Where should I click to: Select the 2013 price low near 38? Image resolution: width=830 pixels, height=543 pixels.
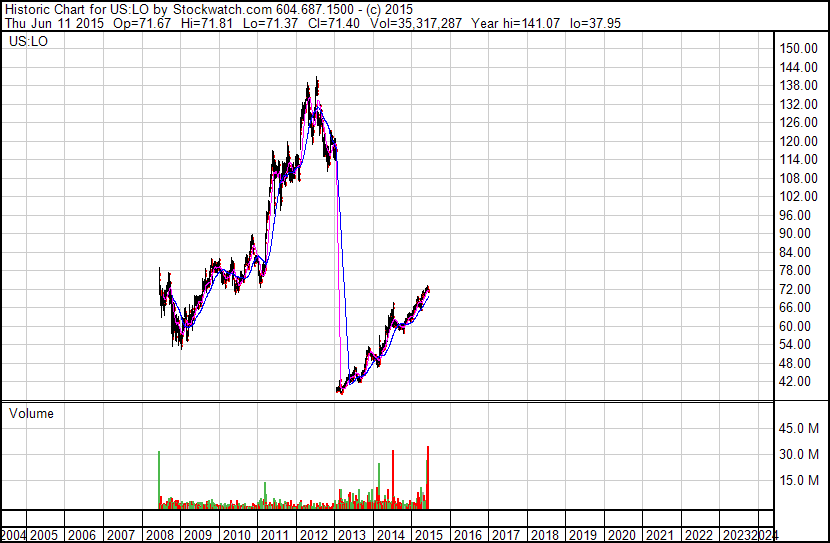coord(340,392)
